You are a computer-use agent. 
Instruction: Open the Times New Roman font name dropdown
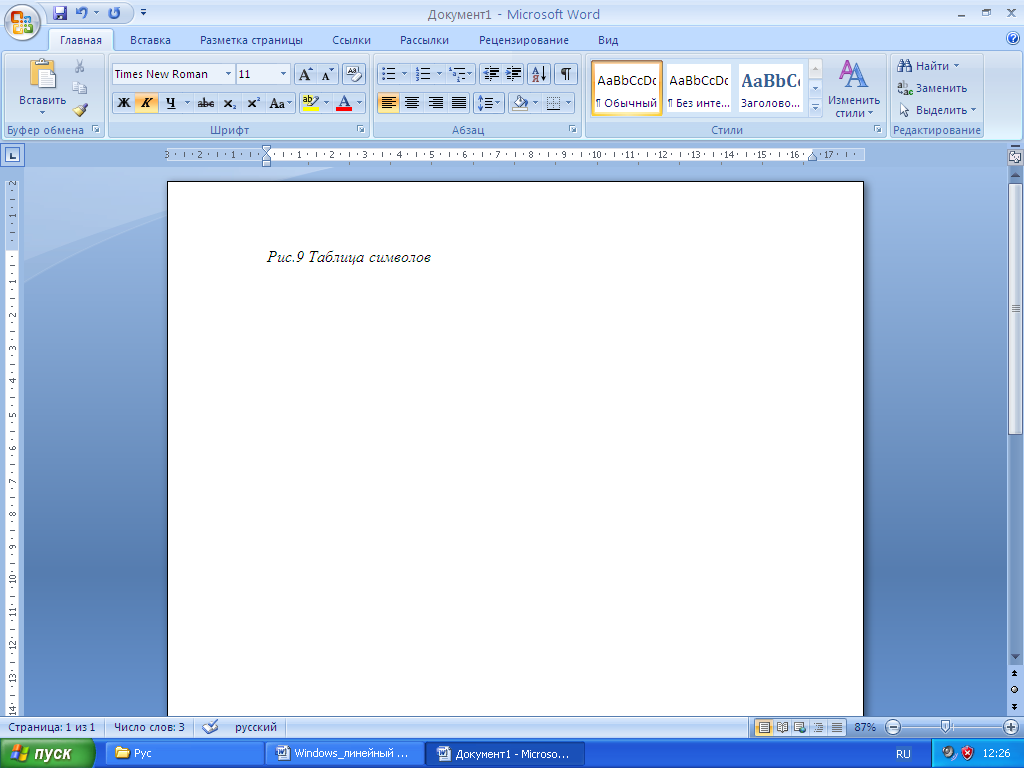228,74
